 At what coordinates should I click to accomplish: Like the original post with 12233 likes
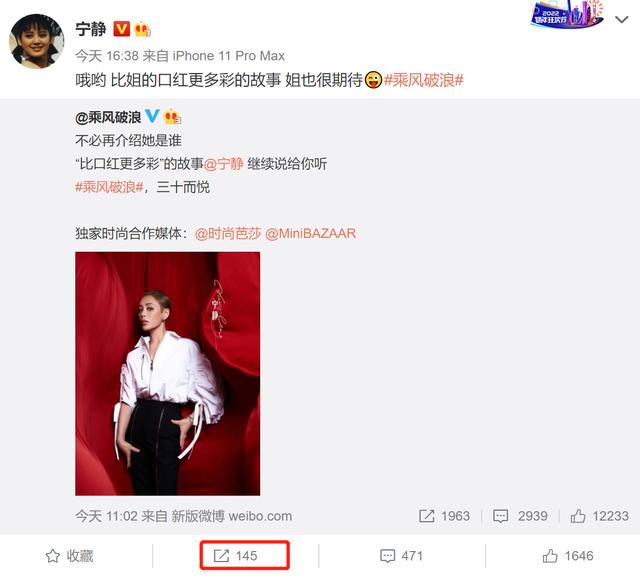coord(599,516)
